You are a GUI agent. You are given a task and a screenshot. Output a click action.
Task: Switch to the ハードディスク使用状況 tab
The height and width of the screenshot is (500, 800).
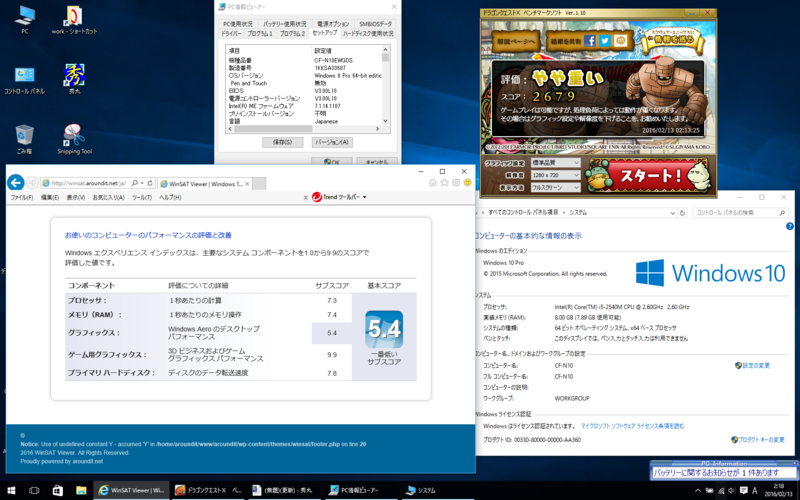pyautogui.click(x=368, y=34)
